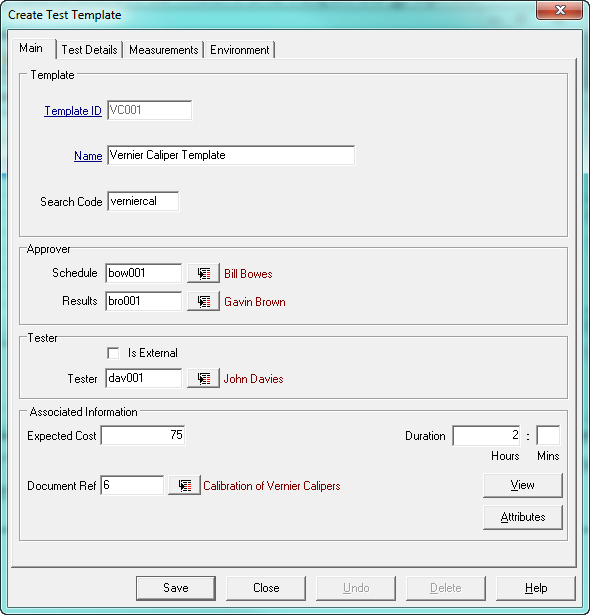Screen dimensions: 590x615
Task: Open lookup icon for Schedule approver
Action: 203,273
